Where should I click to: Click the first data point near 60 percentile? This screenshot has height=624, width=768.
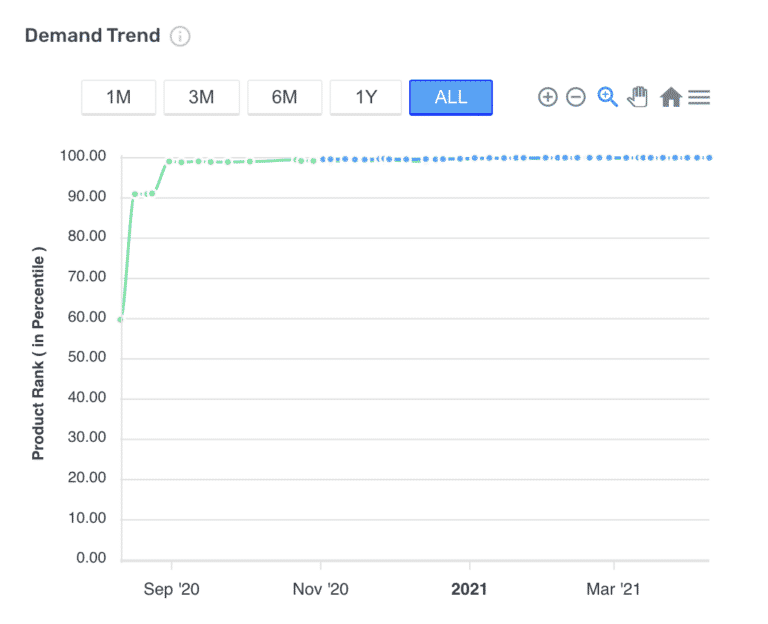click(121, 320)
